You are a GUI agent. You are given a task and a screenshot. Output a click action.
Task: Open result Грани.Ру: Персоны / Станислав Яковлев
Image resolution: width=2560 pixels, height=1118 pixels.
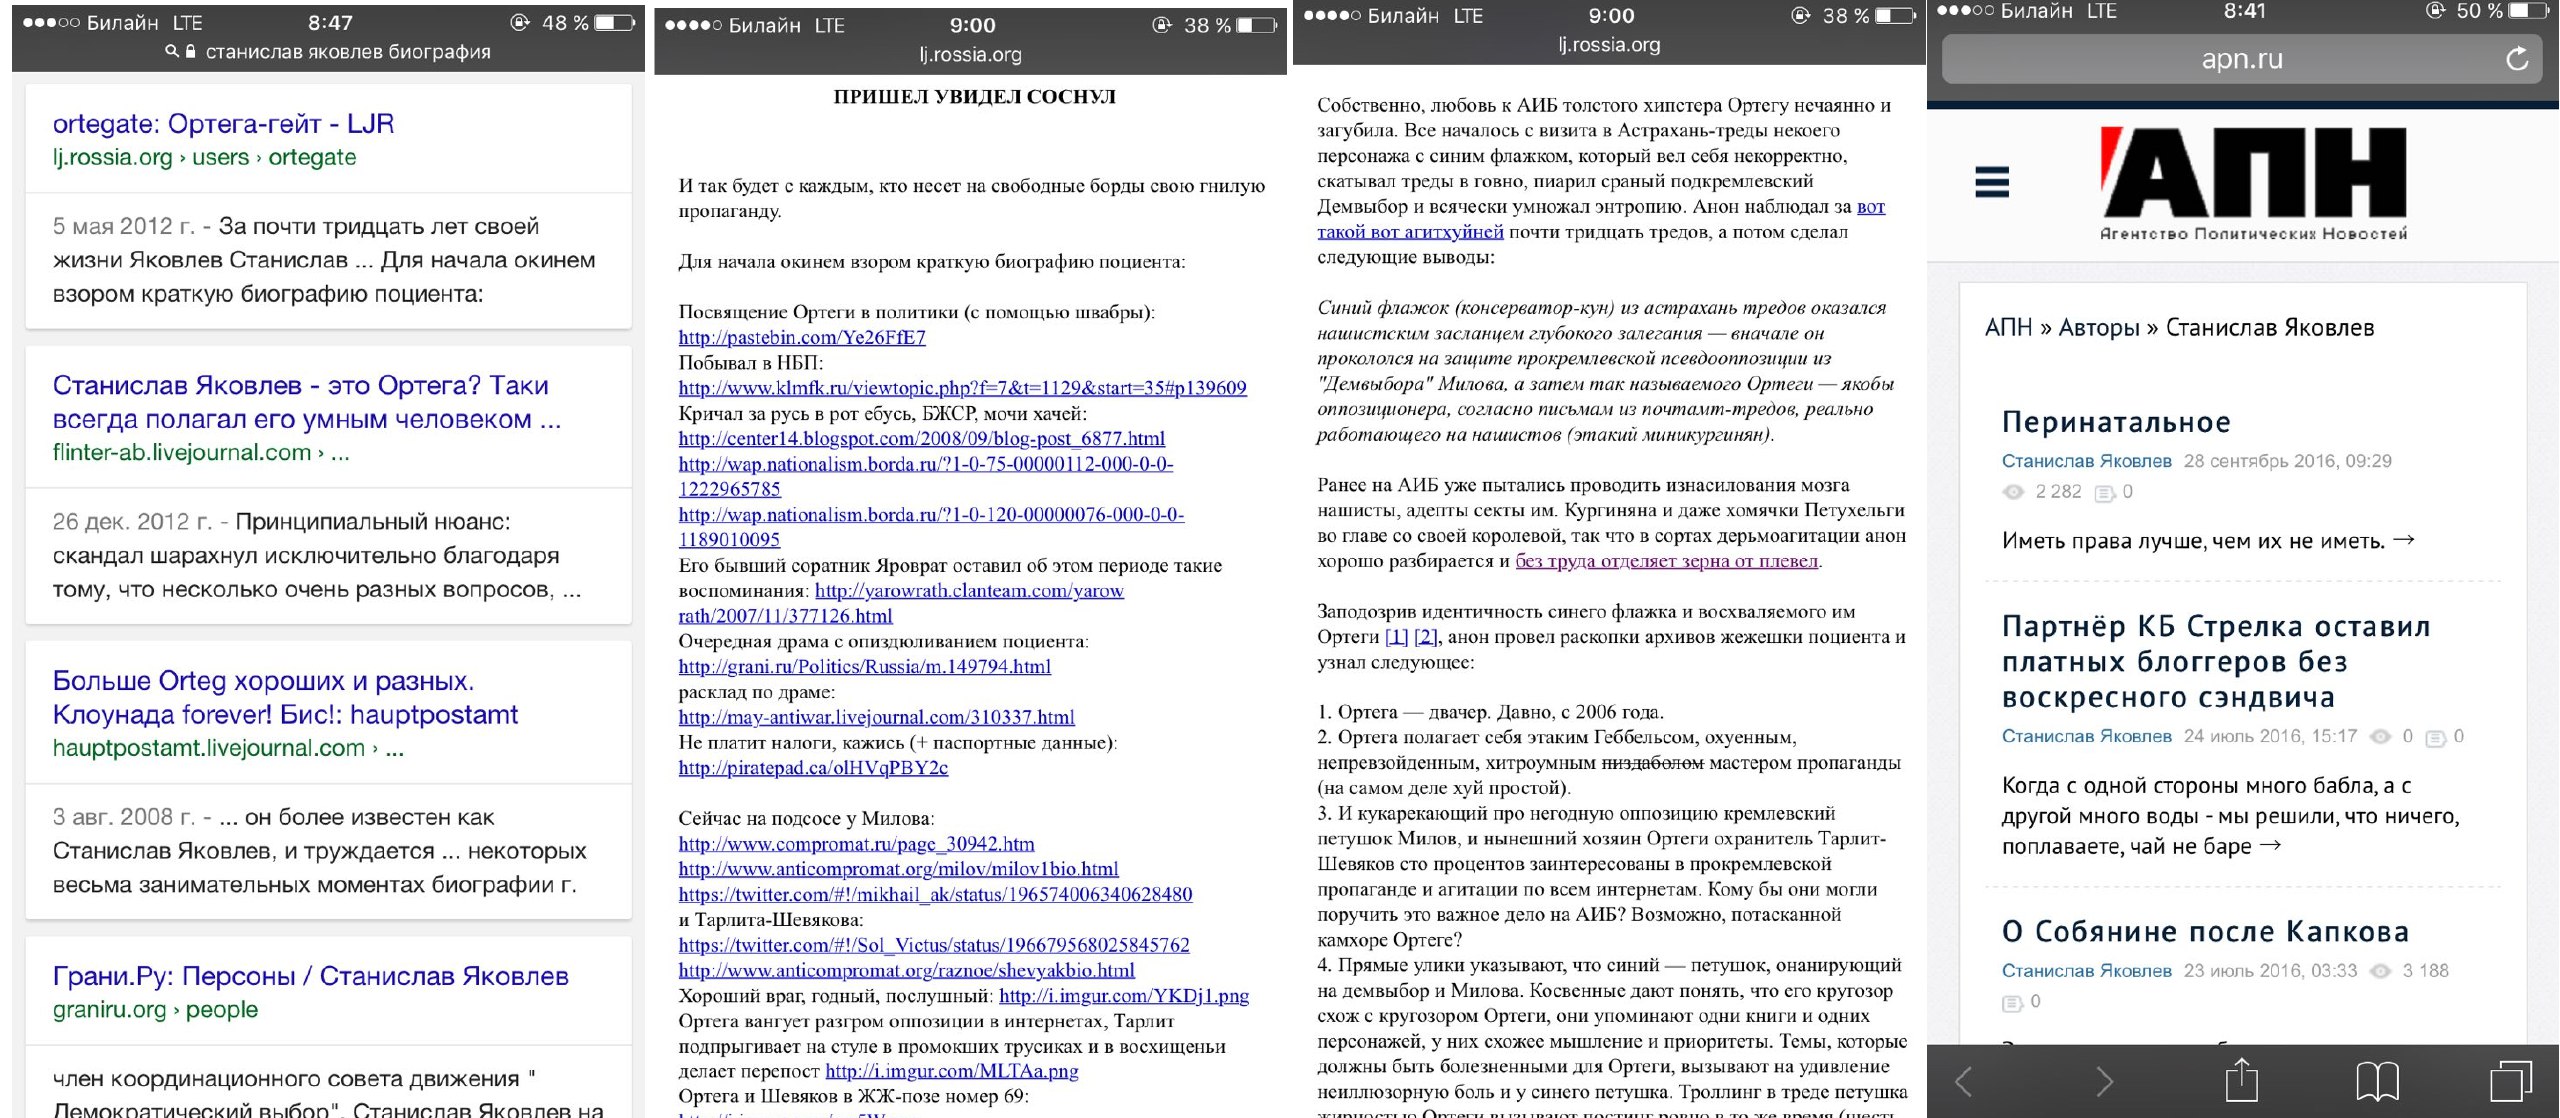[310, 976]
